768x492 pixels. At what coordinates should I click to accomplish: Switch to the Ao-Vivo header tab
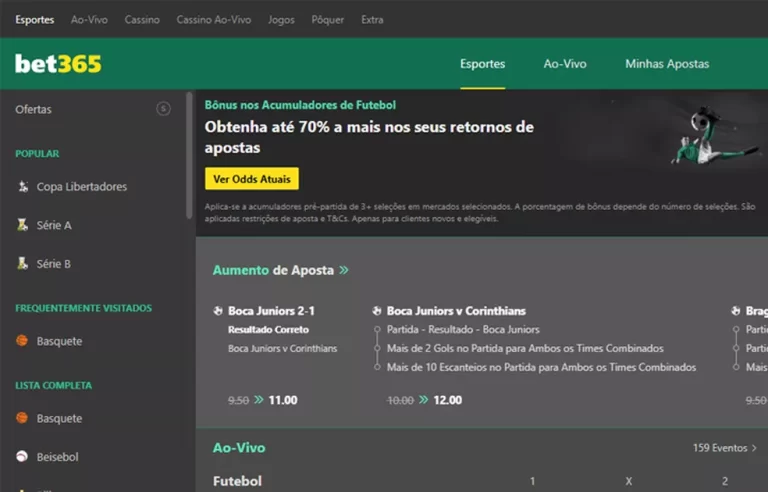coord(565,64)
